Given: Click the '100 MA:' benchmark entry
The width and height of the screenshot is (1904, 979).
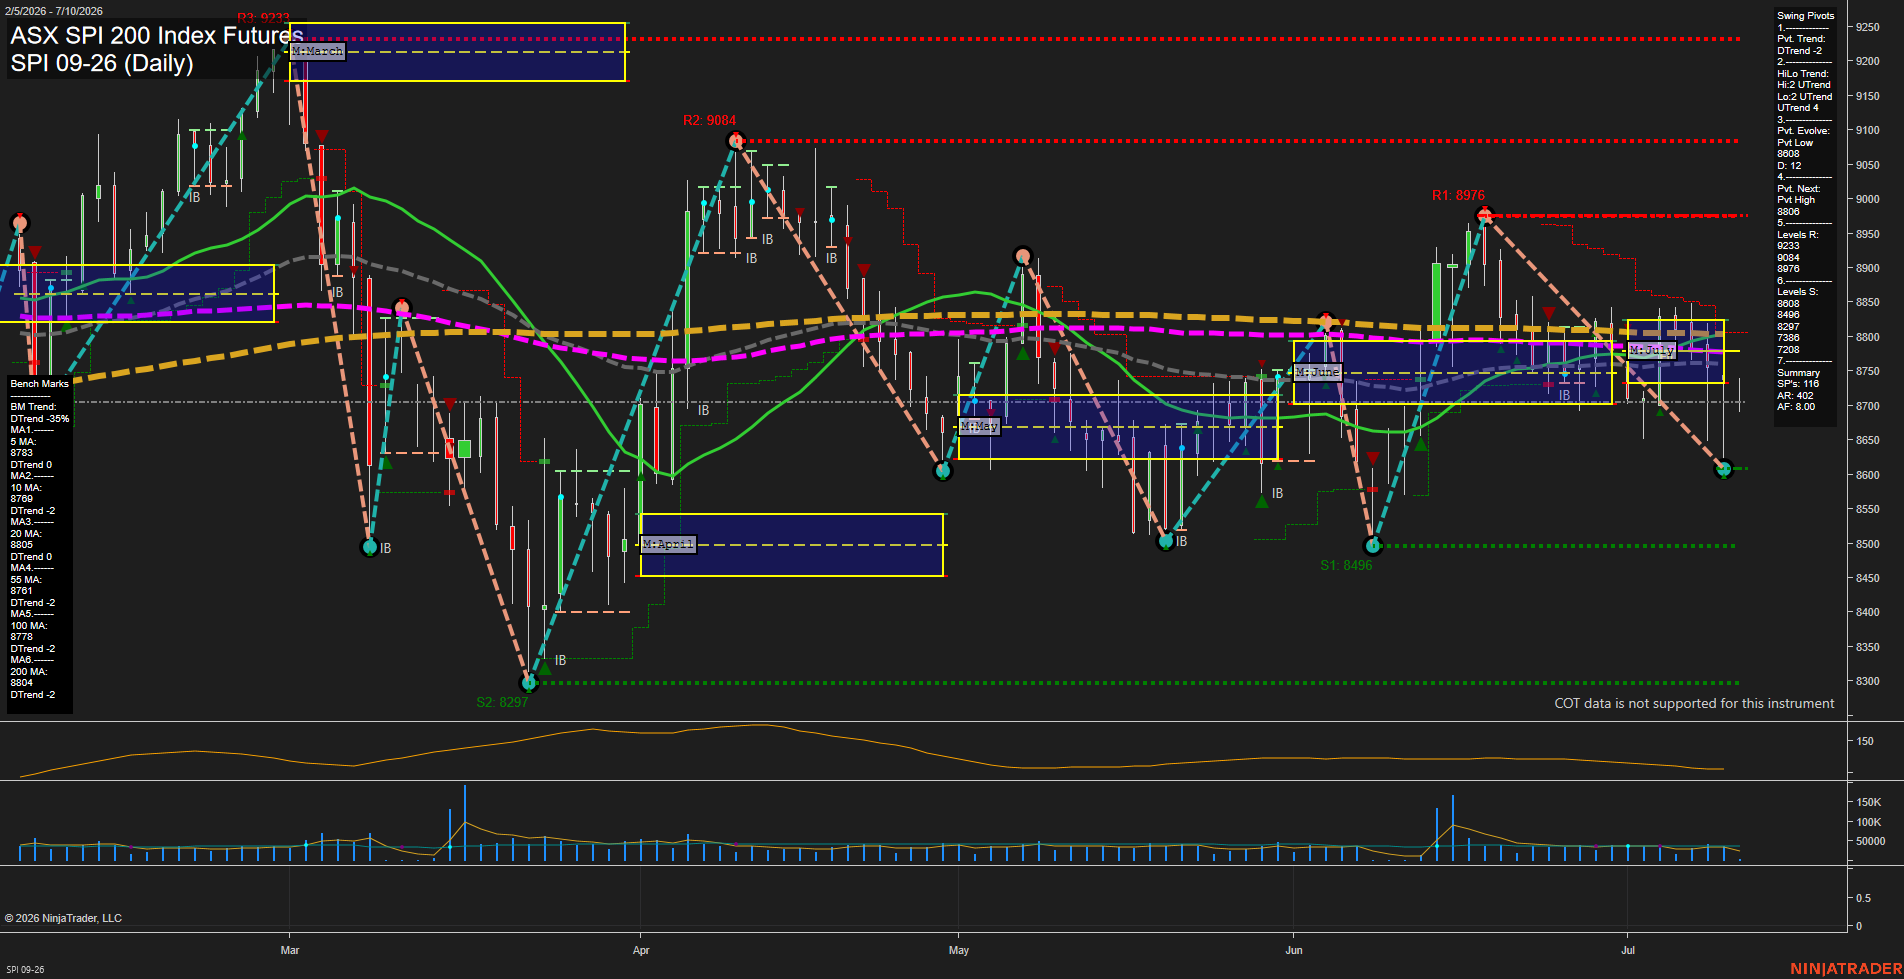Looking at the screenshot, I should click(x=29, y=626).
